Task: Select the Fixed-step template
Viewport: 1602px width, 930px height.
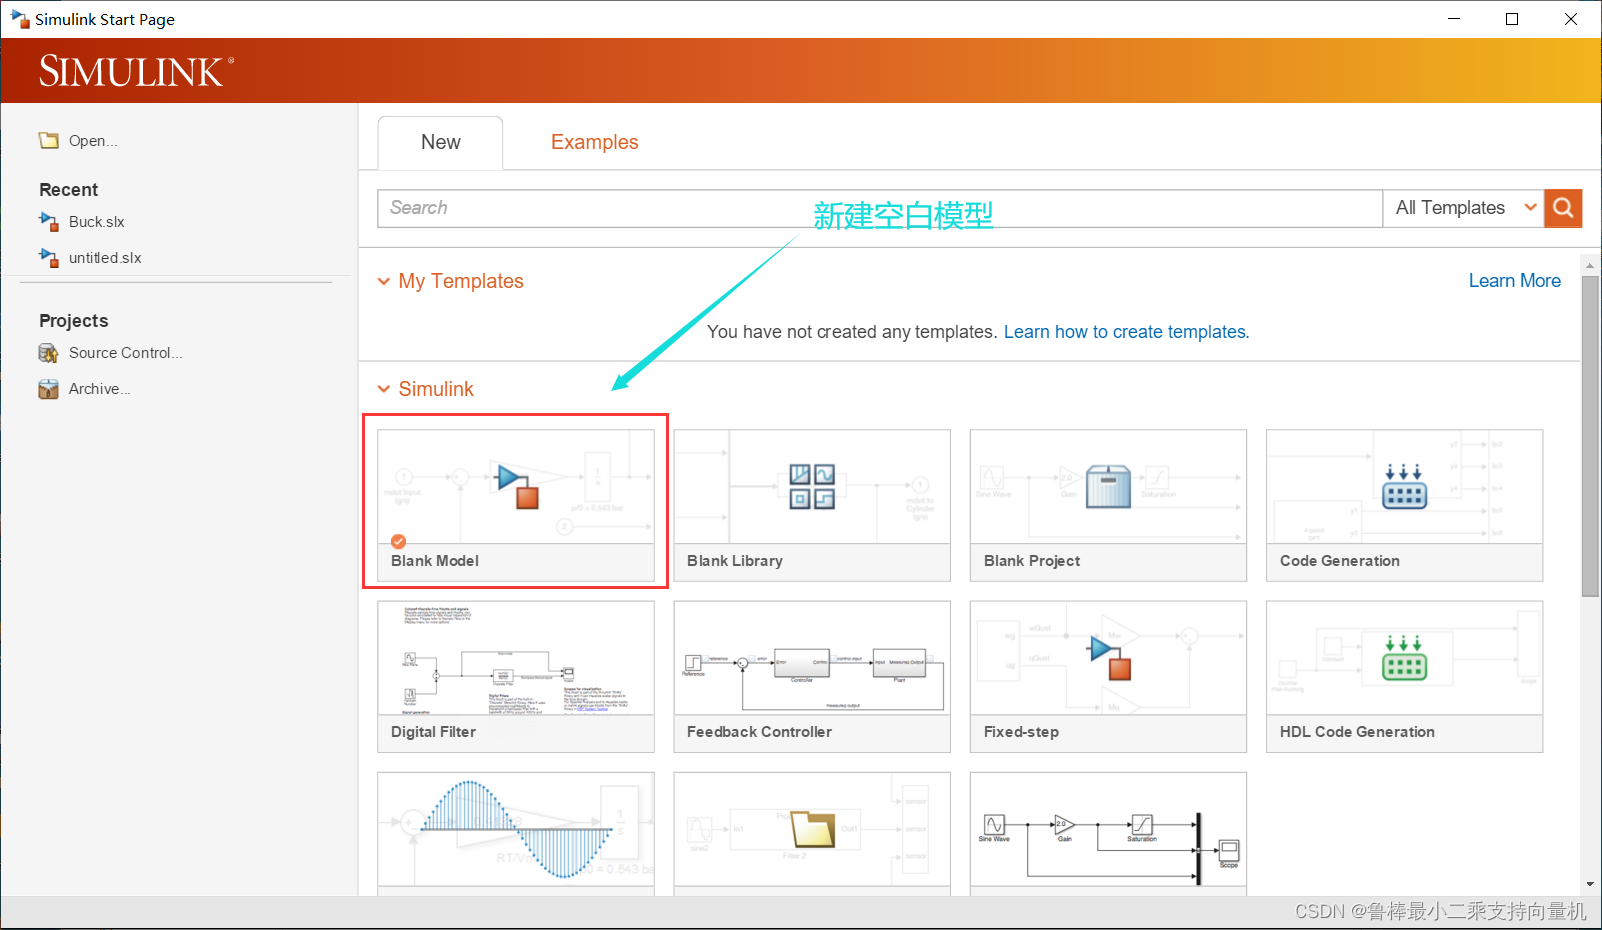Action: (1108, 676)
